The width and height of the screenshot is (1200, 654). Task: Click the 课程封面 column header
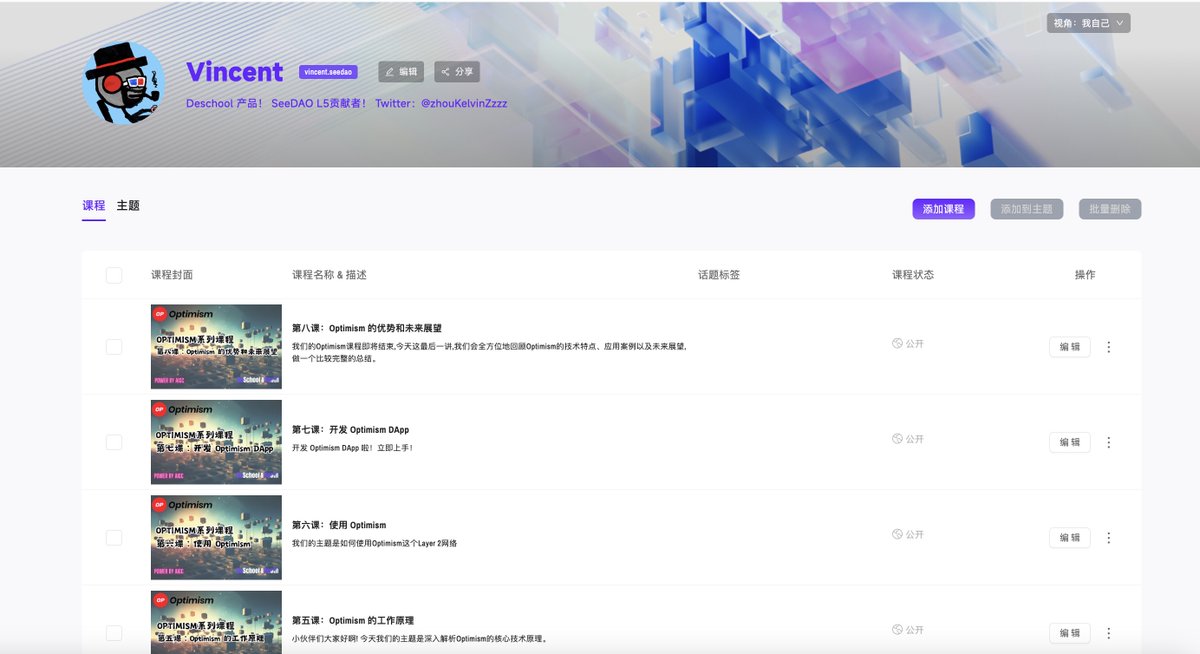click(x=172, y=275)
